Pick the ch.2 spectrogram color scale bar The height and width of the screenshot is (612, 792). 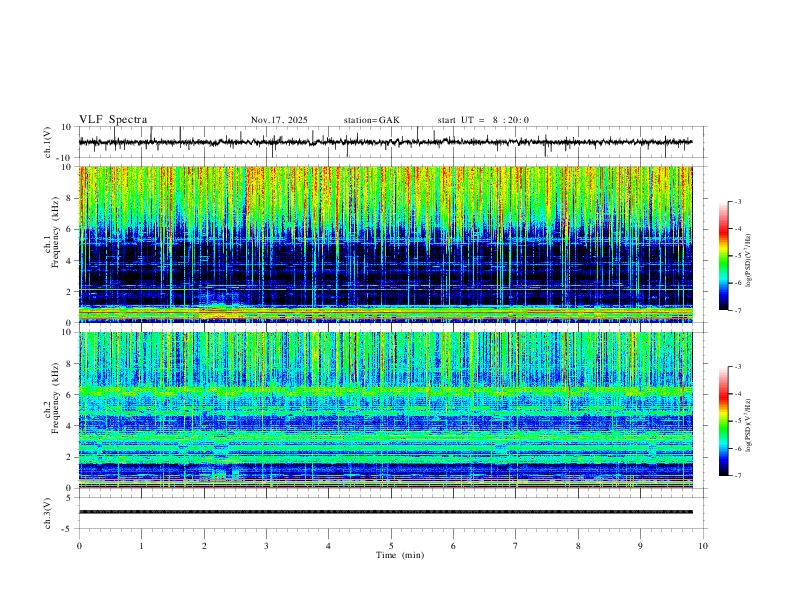click(x=723, y=421)
